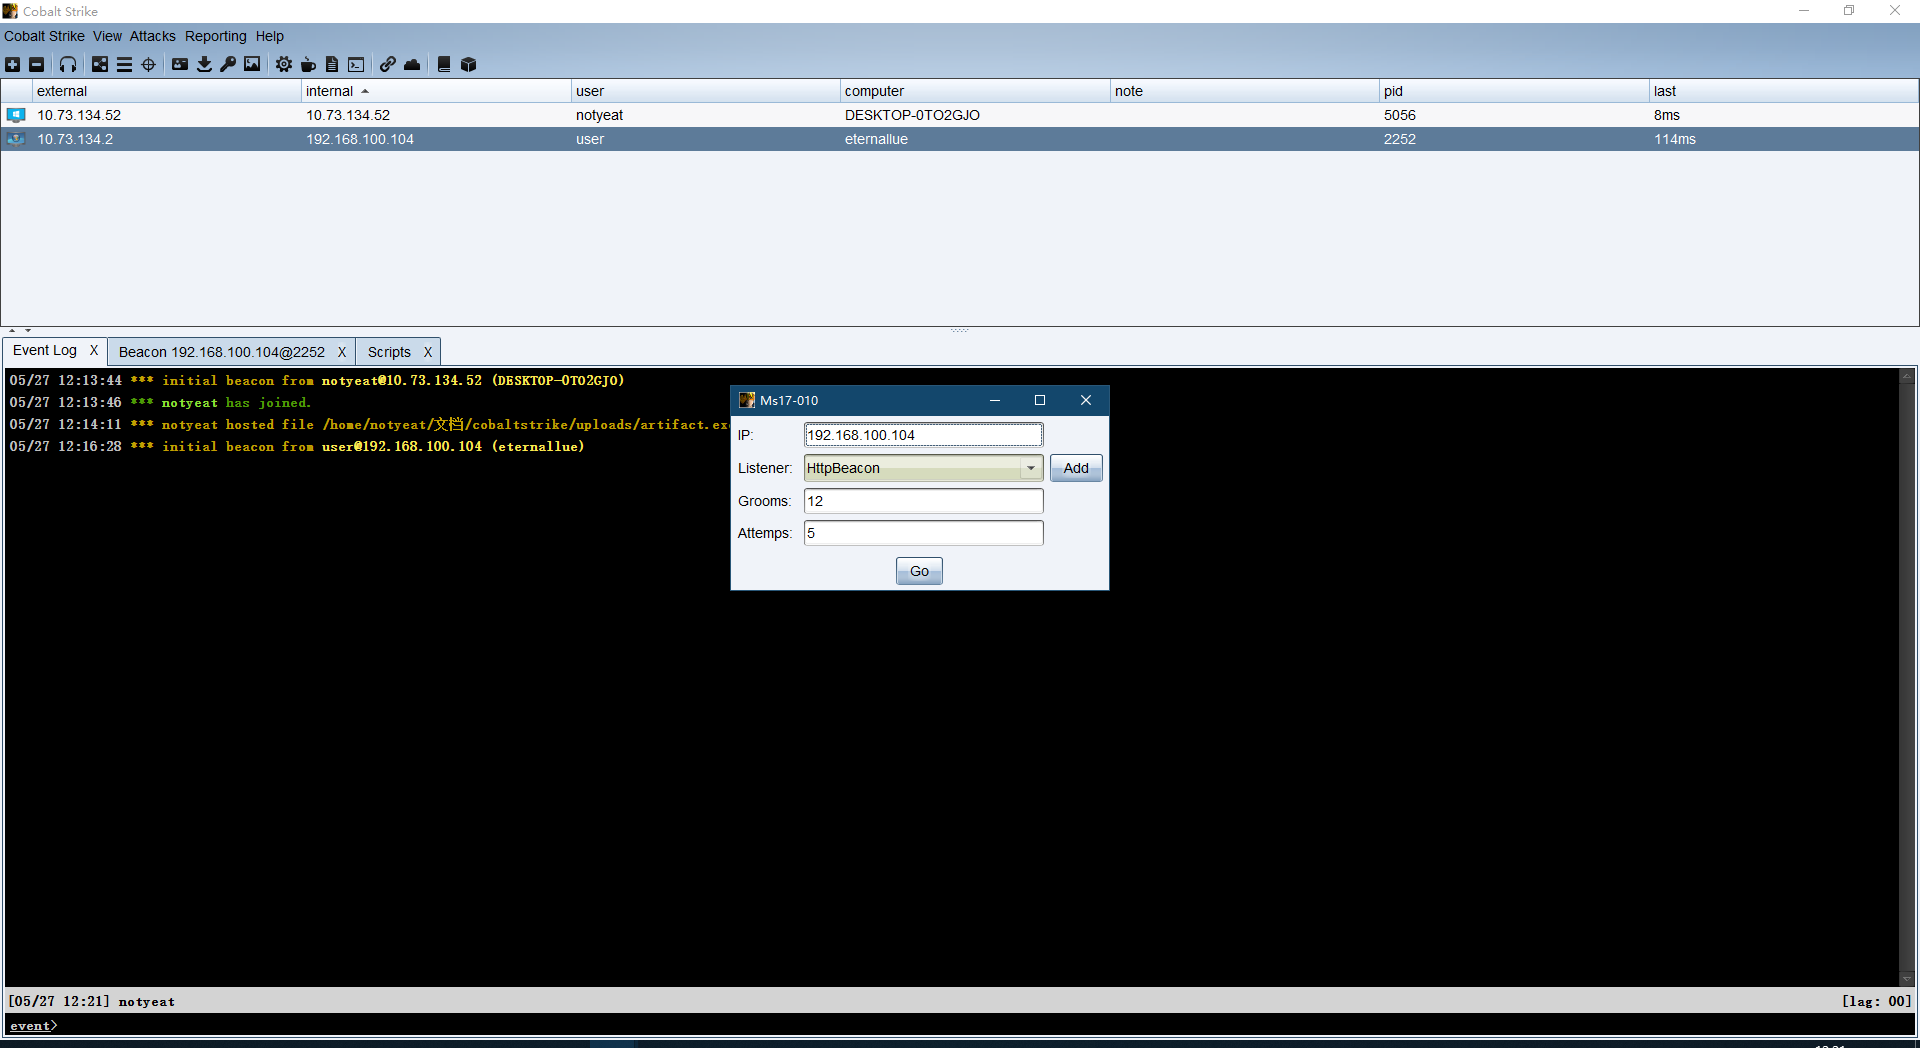Viewport: 1920px width, 1048px height.
Task: Open the Help book icon
Action: [444, 64]
